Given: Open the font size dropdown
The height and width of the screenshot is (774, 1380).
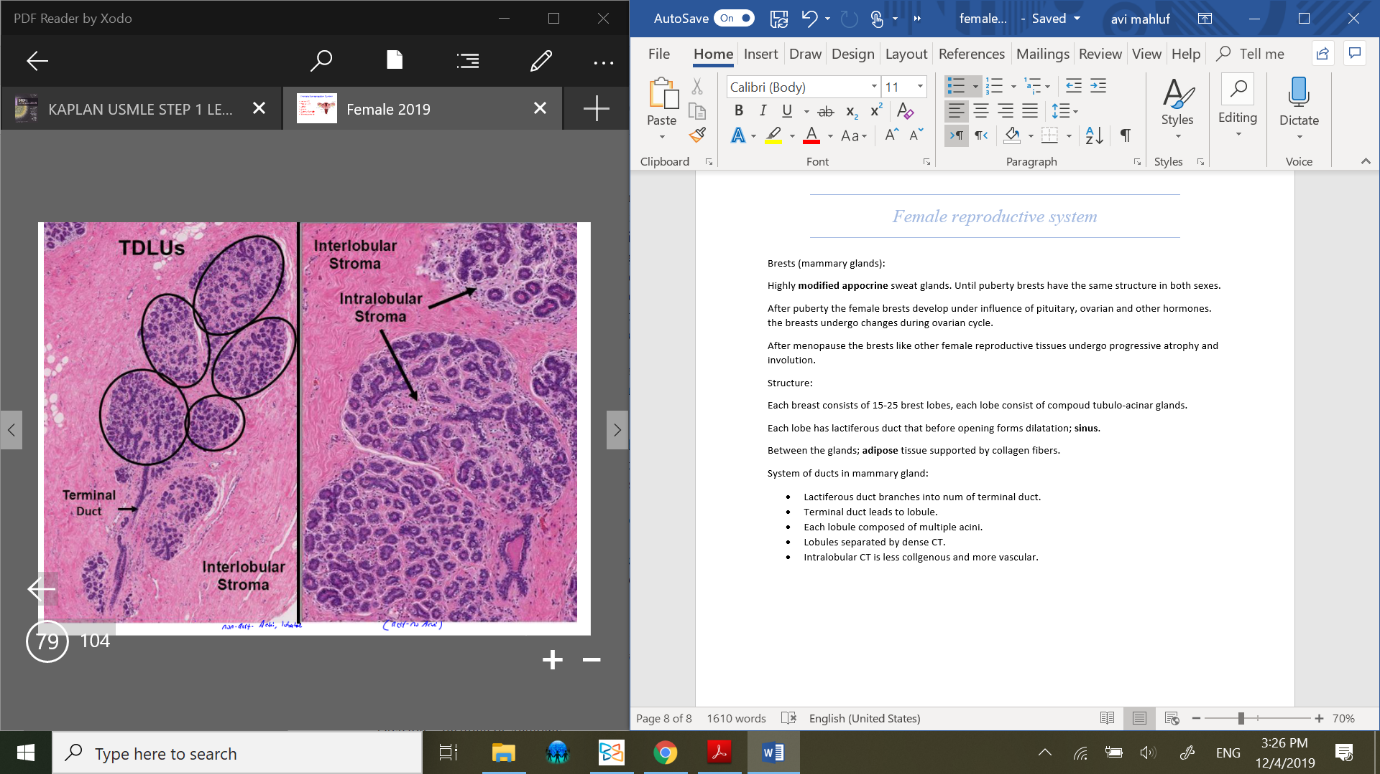Looking at the screenshot, I should coord(921,87).
